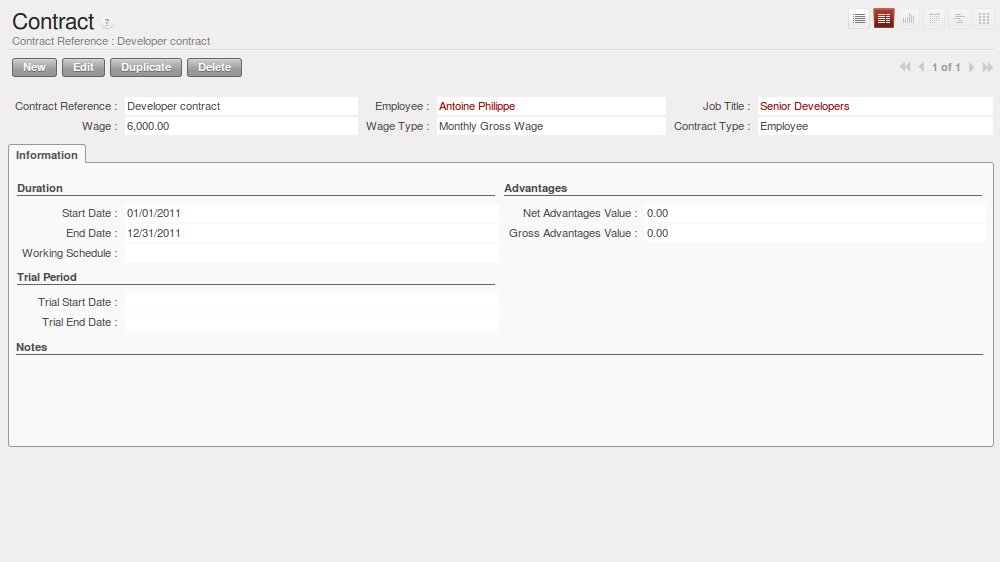Click the Trial Start Date field
Image resolution: width=1000 pixels, height=562 pixels.
tap(310, 302)
